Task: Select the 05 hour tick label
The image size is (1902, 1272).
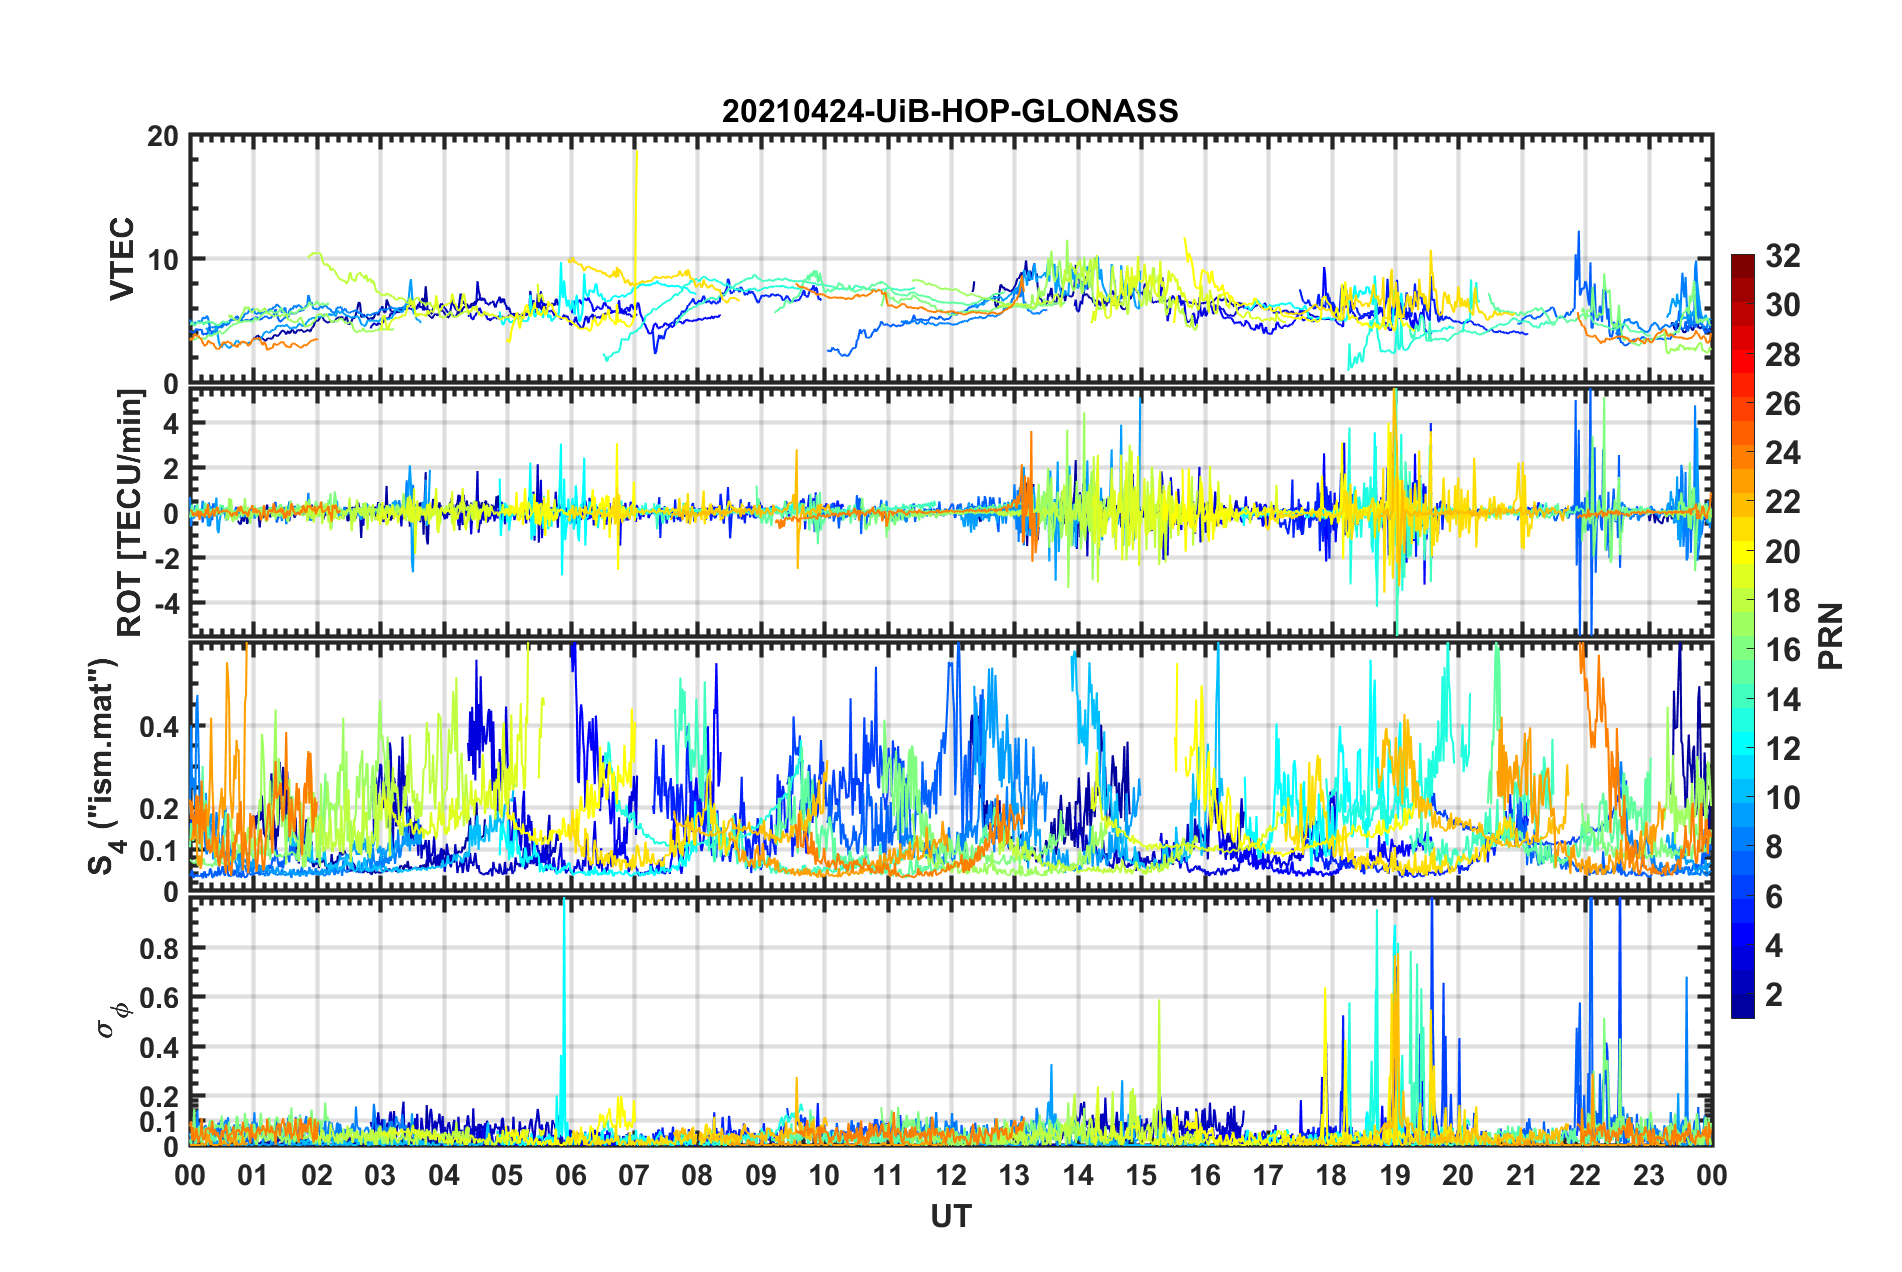Action: [x=507, y=1175]
